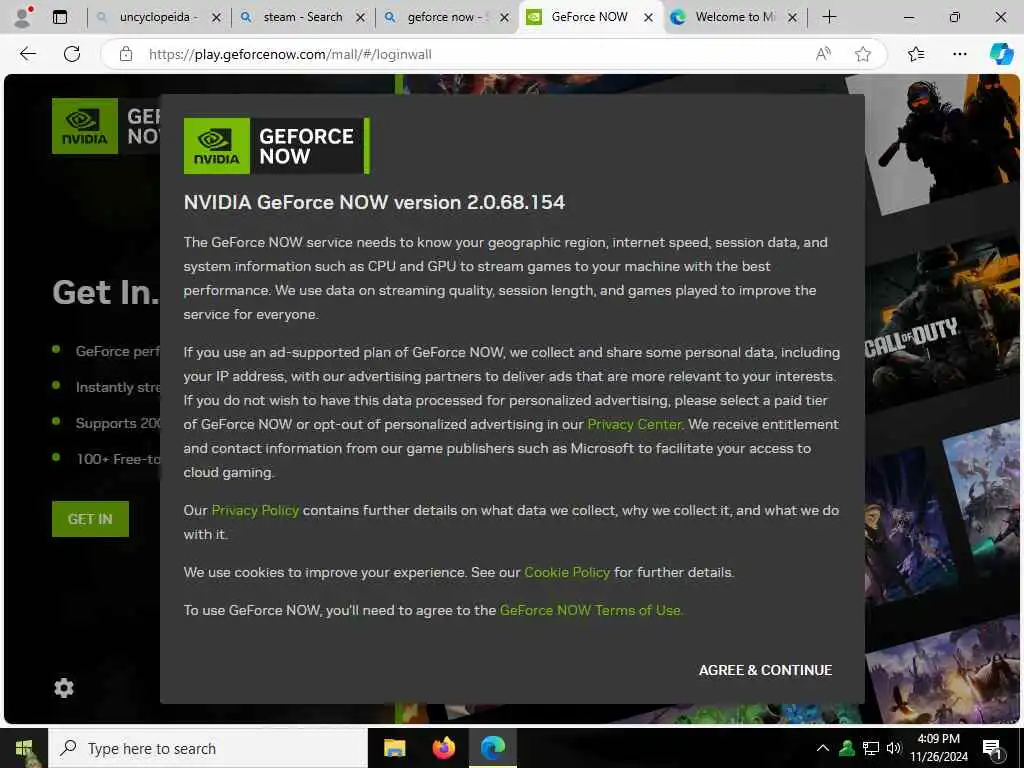Image resolution: width=1024 pixels, height=768 pixels.
Task: Close the GeForce NOW tab
Action: click(648, 18)
